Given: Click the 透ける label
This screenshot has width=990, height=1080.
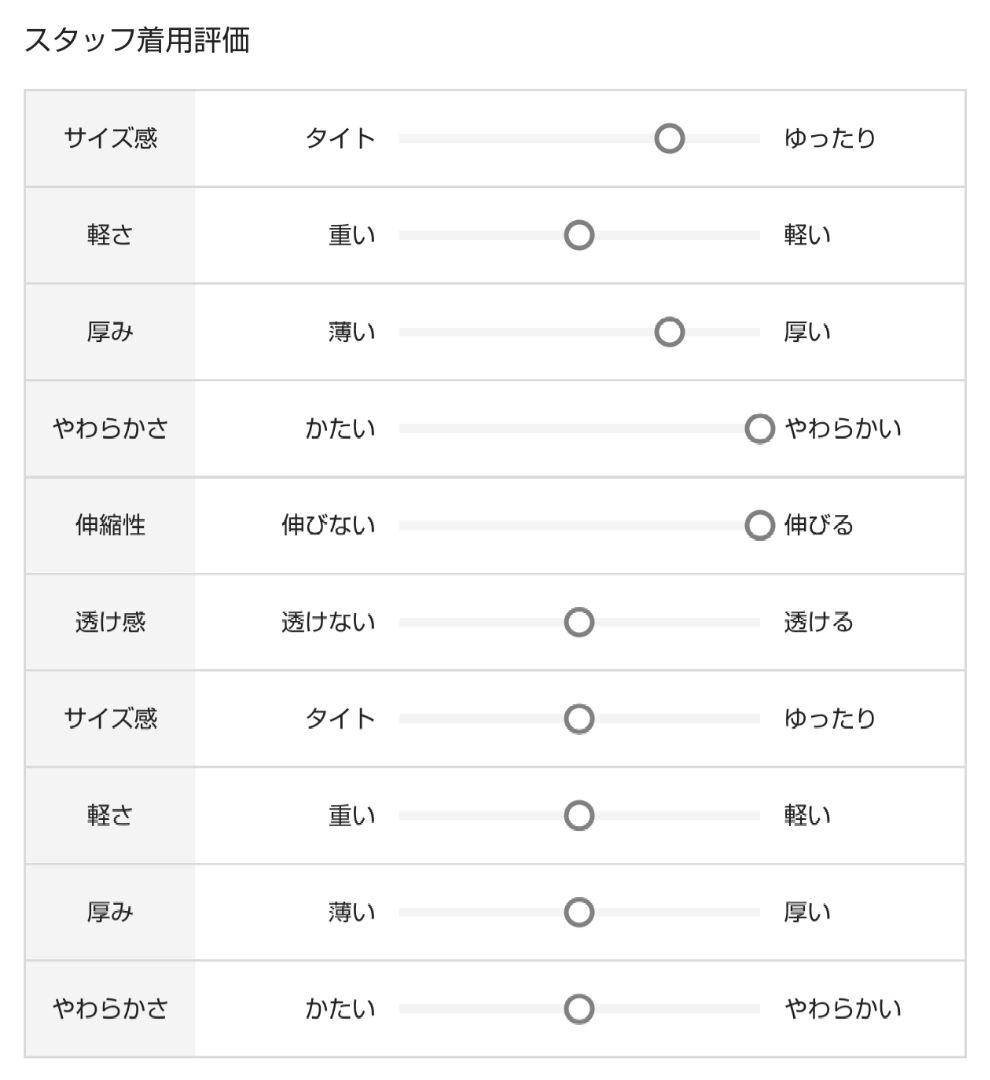Looking at the screenshot, I should click(x=818, y=622).
